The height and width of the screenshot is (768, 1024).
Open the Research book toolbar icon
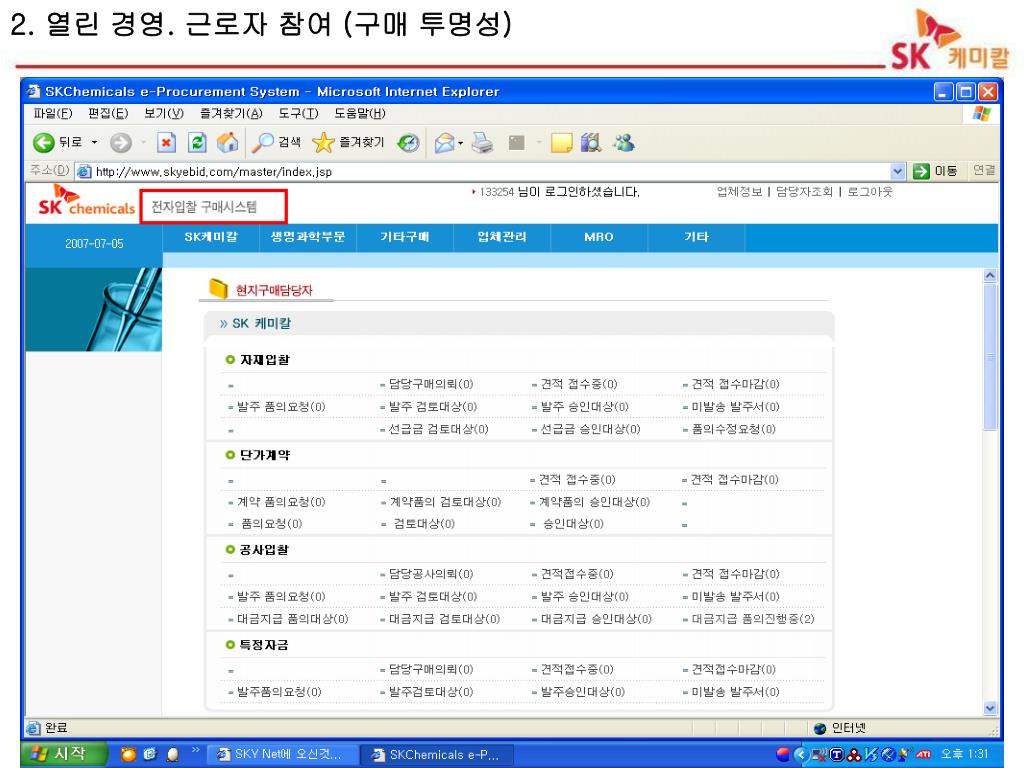tap(591, 142)
